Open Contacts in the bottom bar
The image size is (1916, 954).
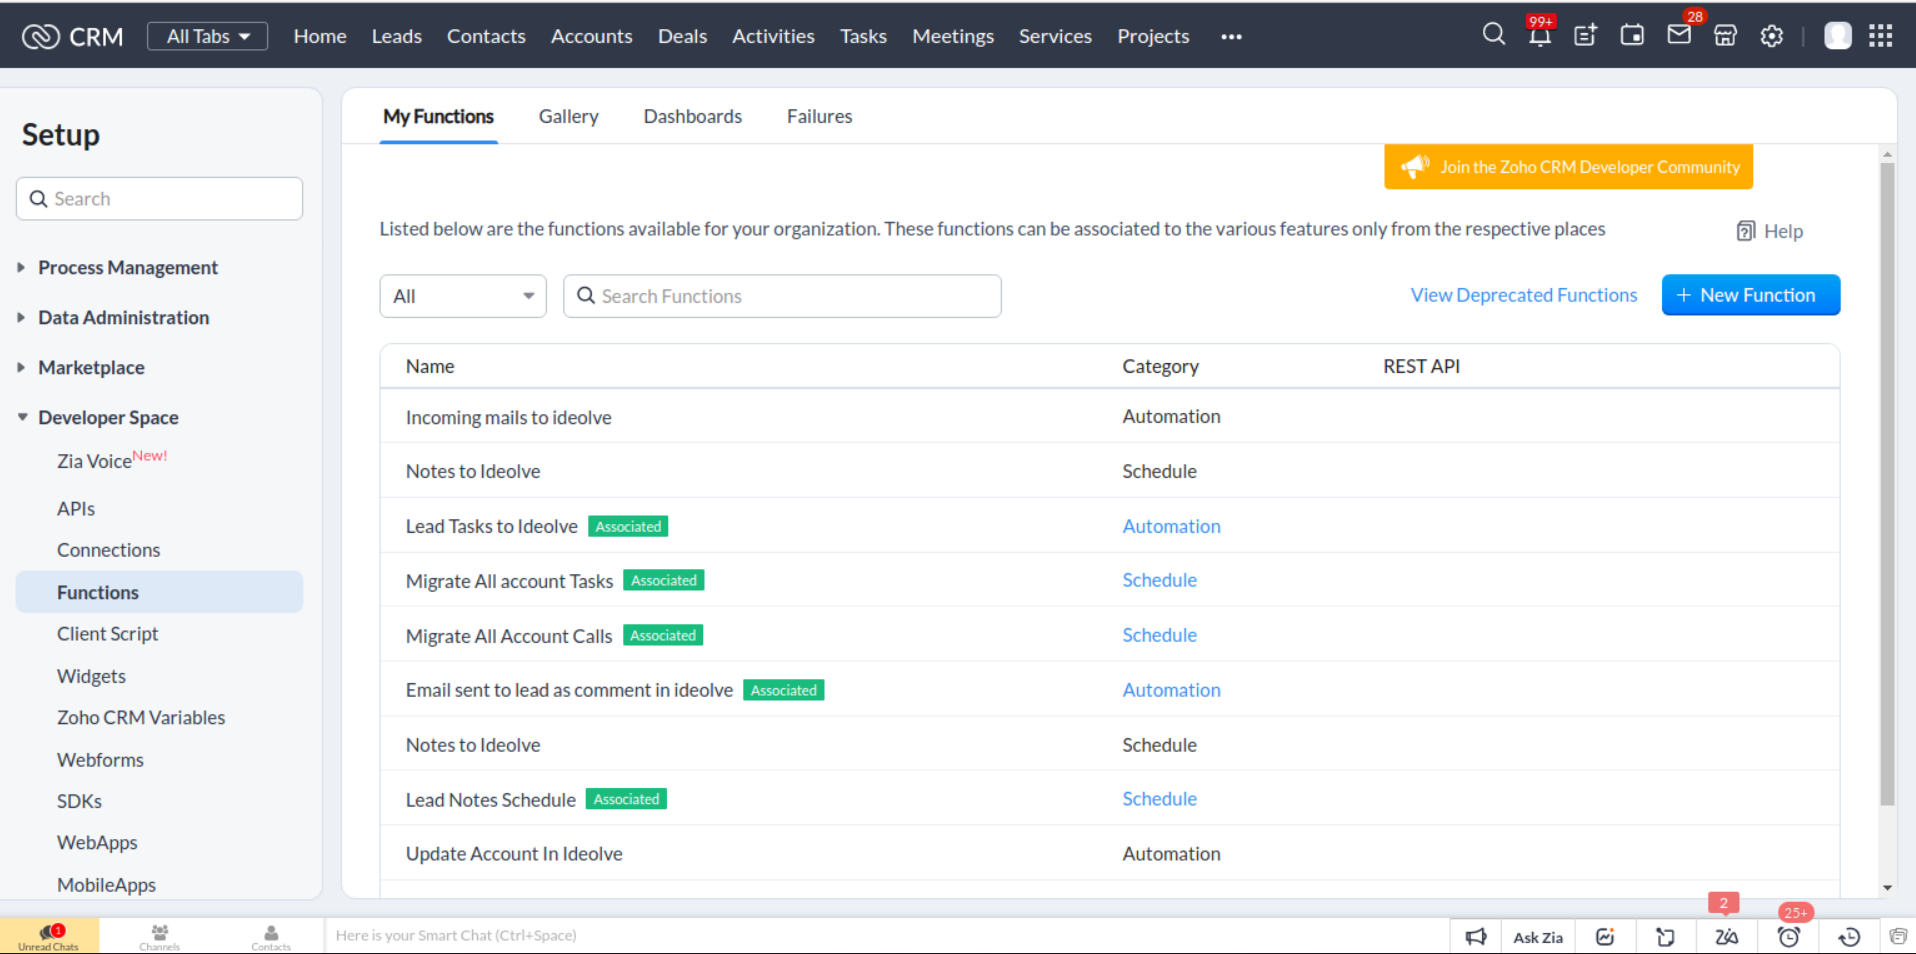click(x=271, y=937)
